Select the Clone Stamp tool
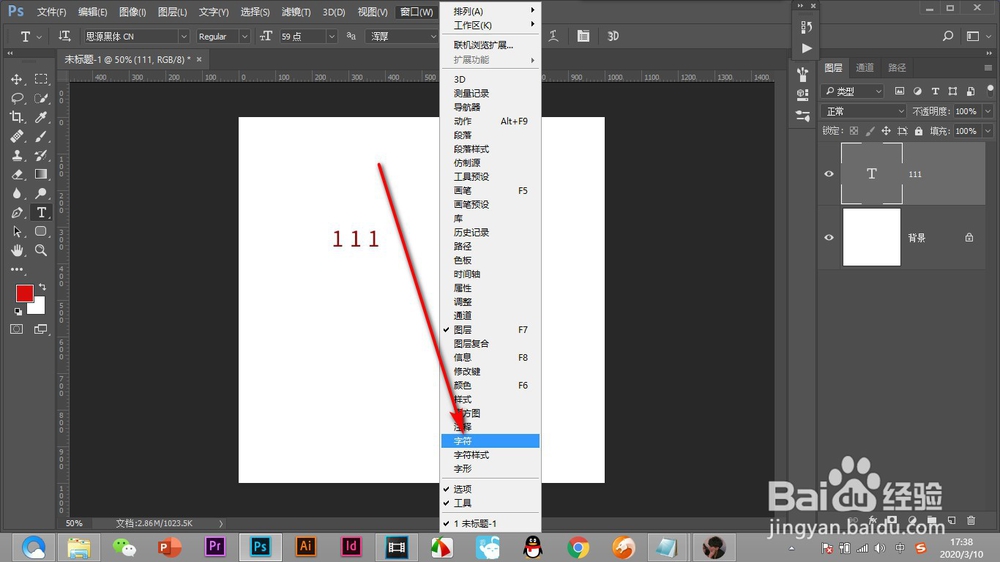 [x=17, y=155]
